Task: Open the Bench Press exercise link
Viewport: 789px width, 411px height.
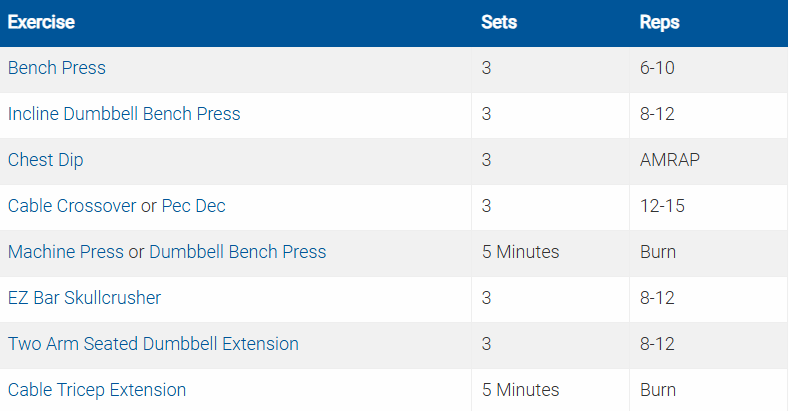Action: [x=57, y=68]
